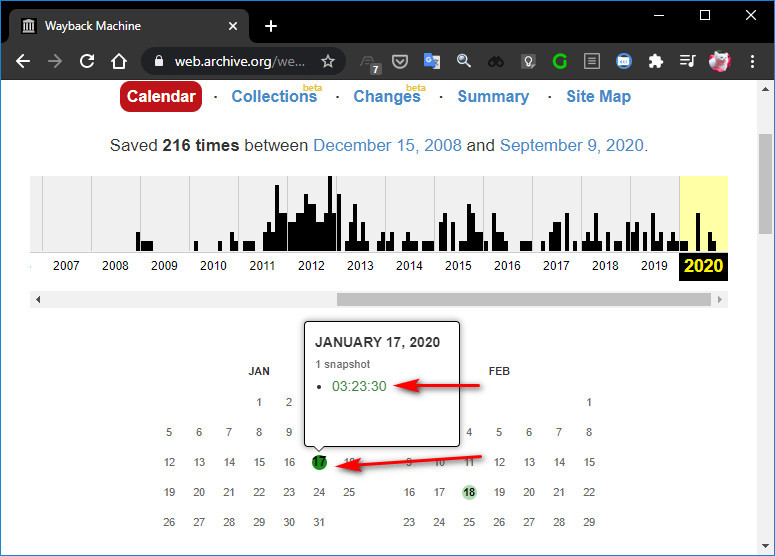Select year 2015 in timeline

pyautogui.click(x=458, y=266)
